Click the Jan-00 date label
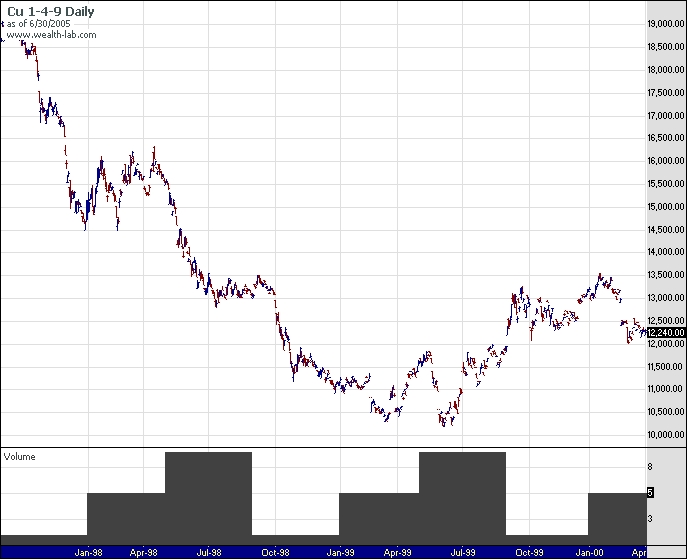Viewport: 687px width, 559px height. pos(590,551)
